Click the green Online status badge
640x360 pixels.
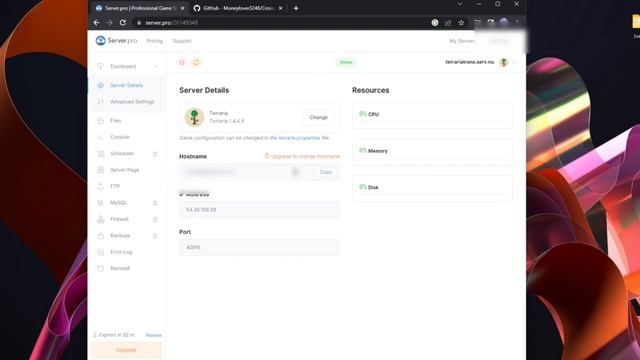click(x=346, y=62)
